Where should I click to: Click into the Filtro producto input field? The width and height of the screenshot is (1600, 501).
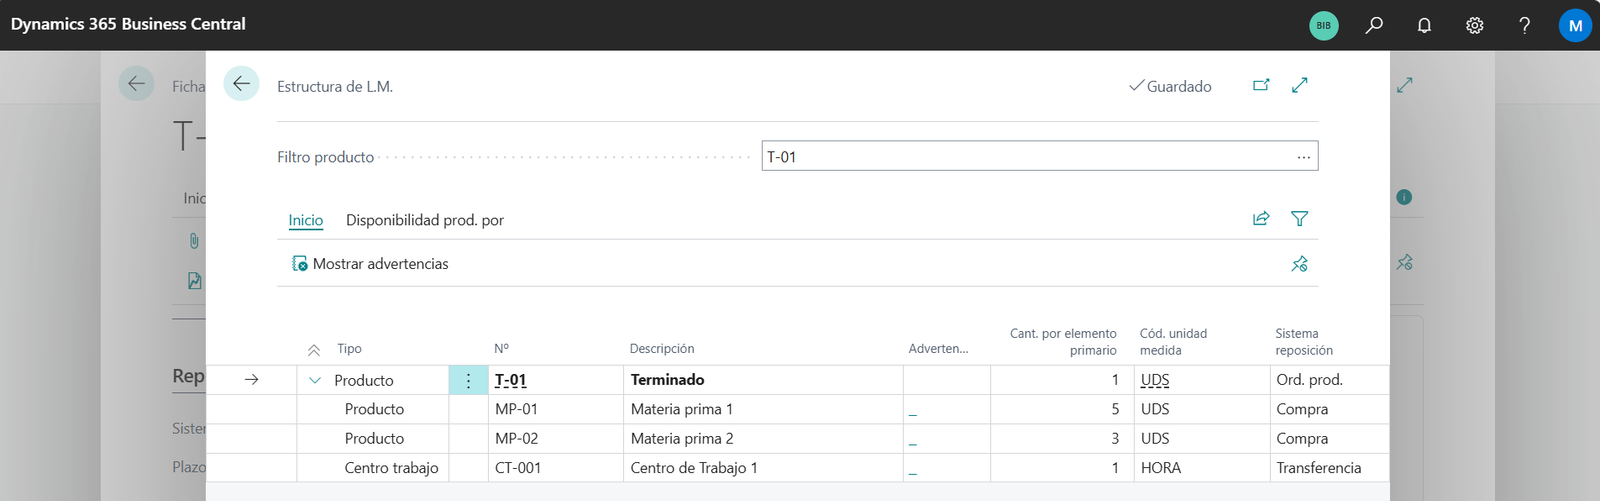1020,157
